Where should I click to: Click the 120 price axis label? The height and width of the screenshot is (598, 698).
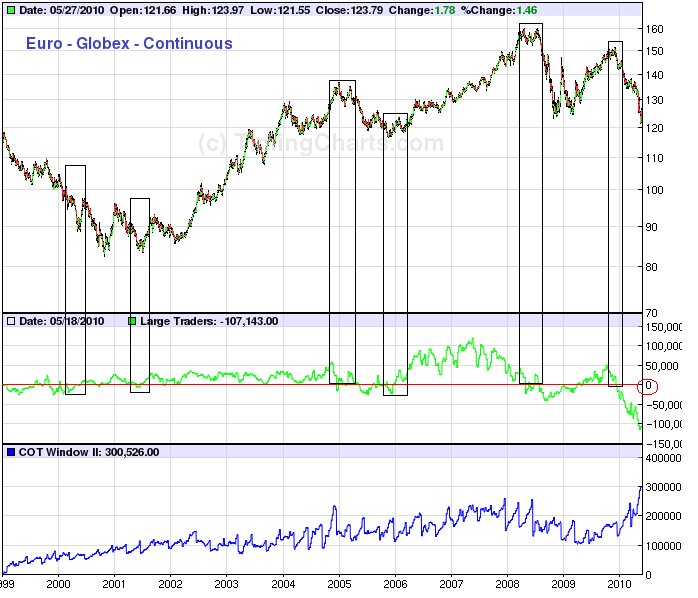[654, 128]
